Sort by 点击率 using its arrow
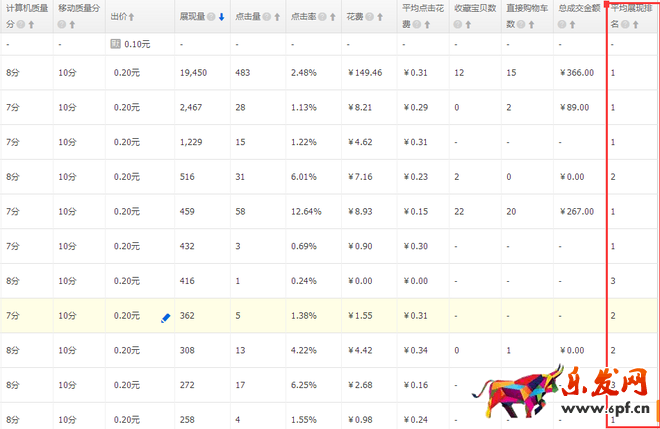Screen dimensions: 660x429 (x=332, y=17)
